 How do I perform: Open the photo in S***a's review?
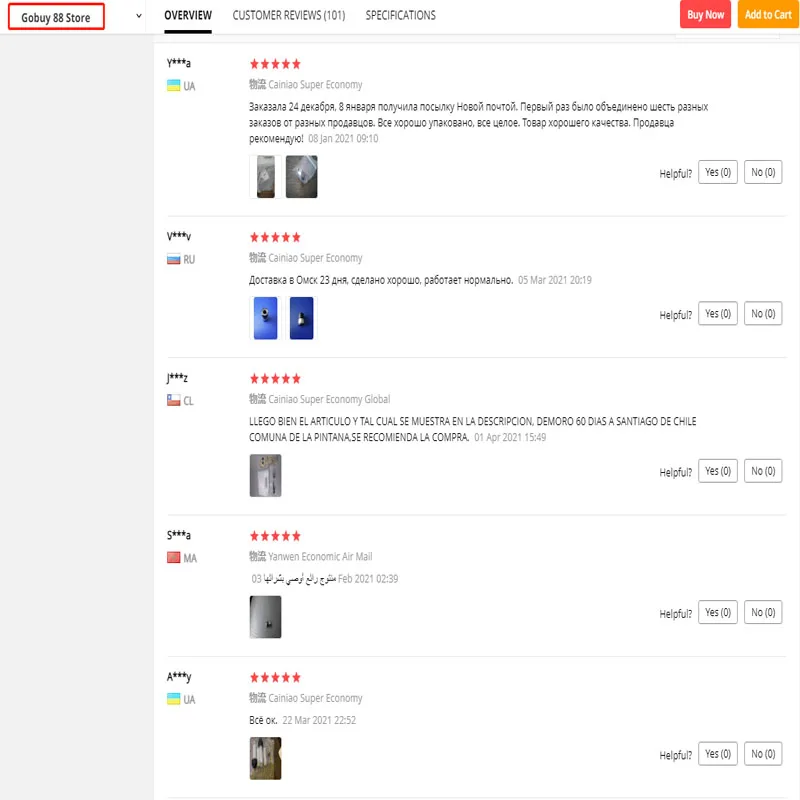[x=265, y=617]
